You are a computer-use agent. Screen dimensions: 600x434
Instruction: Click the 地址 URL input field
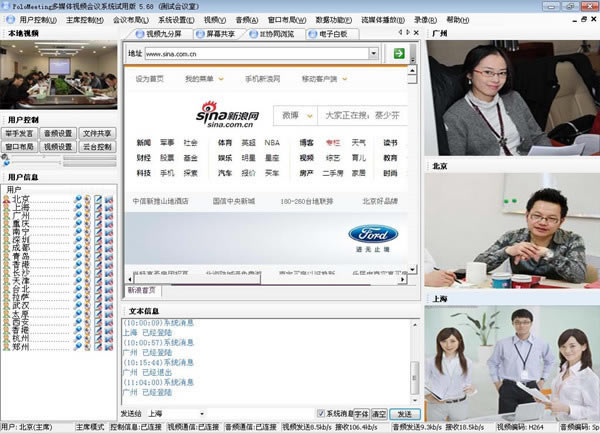(x=257, y=54)
